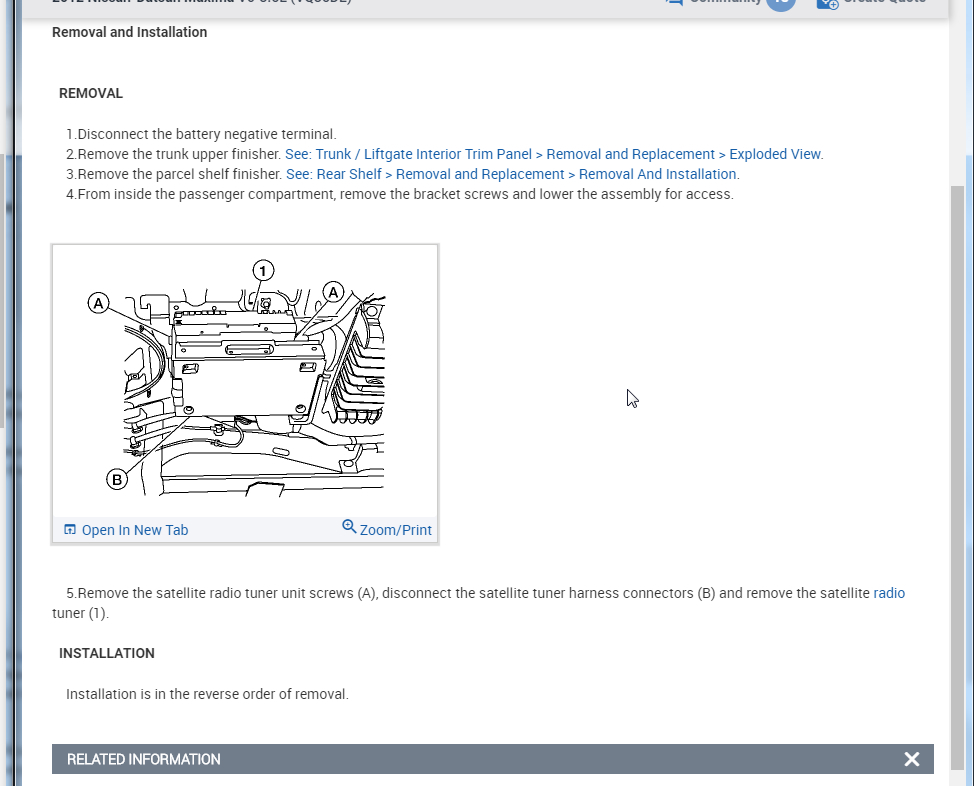Click the 'Open In New Tab' text link
This screenshot has width=974, height=786.
(135, 530)
